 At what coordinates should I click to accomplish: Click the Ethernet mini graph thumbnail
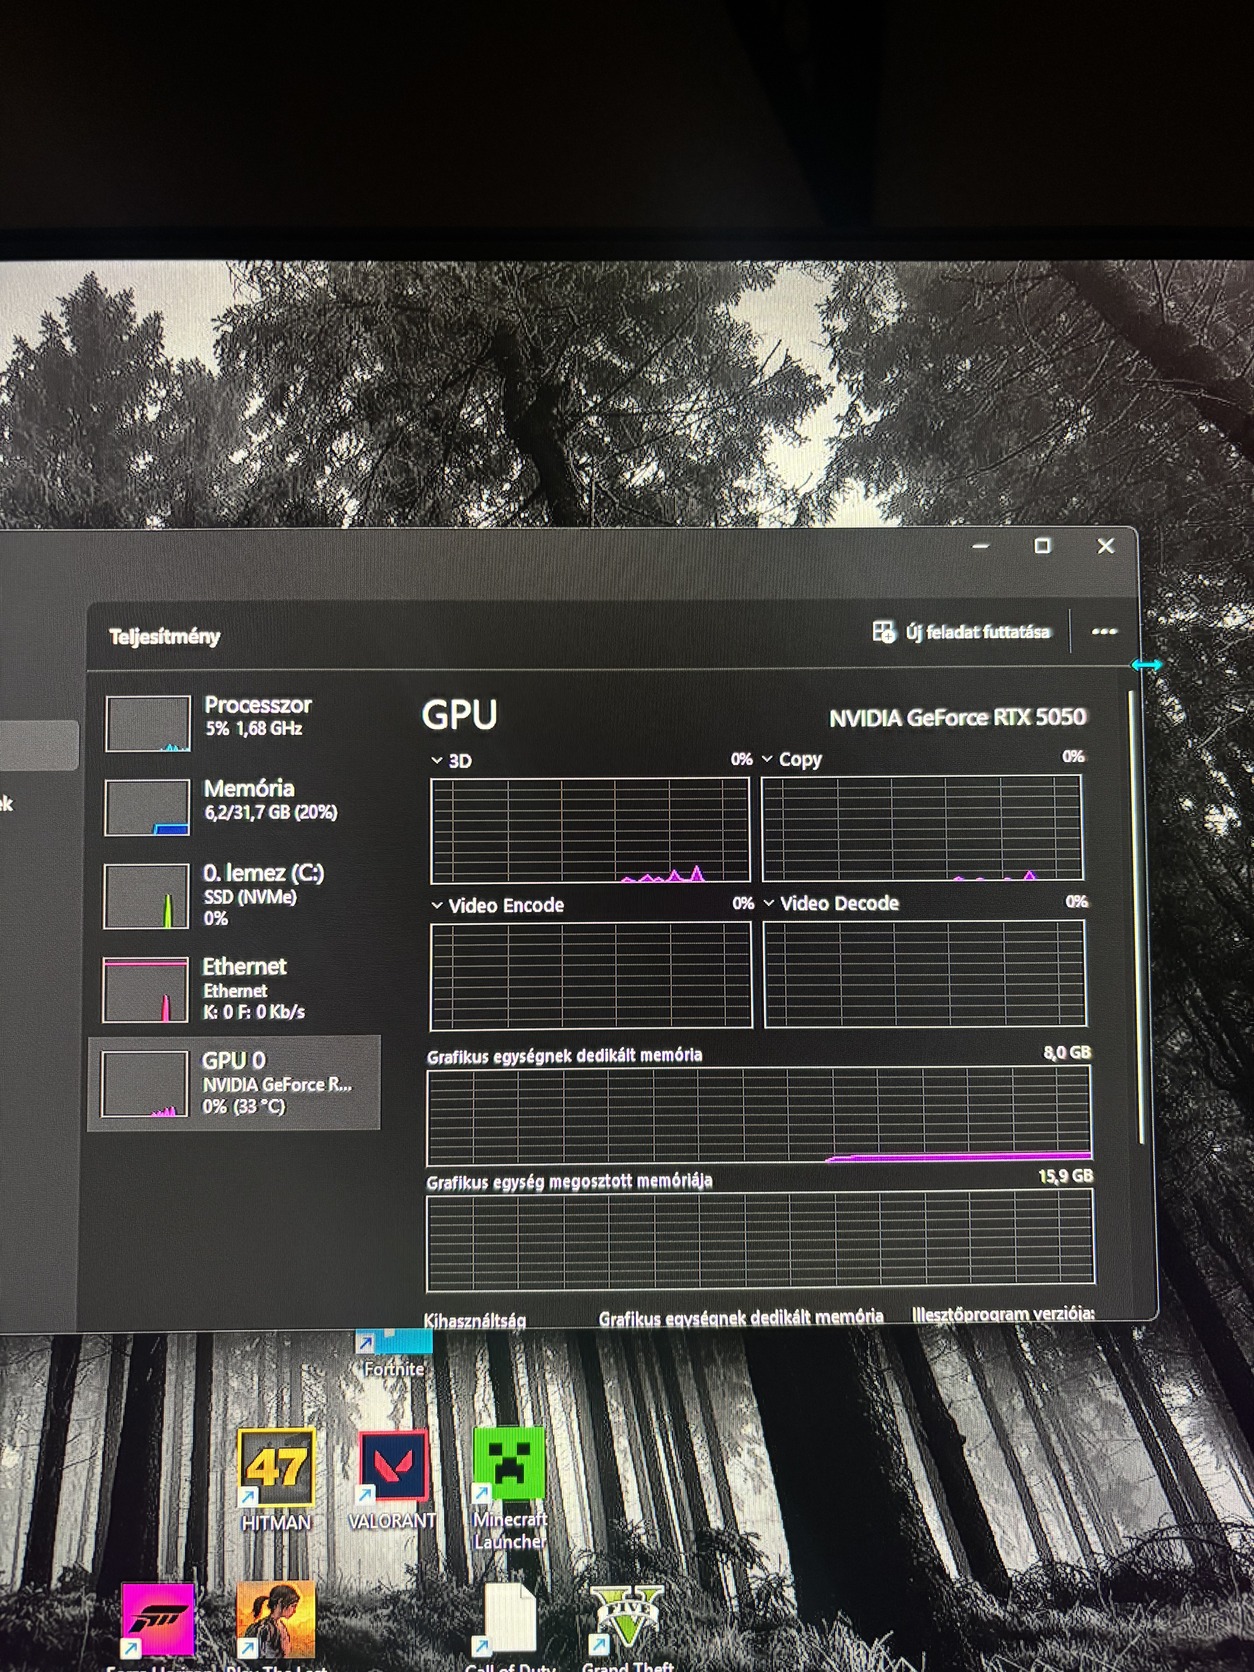(145, 990)
